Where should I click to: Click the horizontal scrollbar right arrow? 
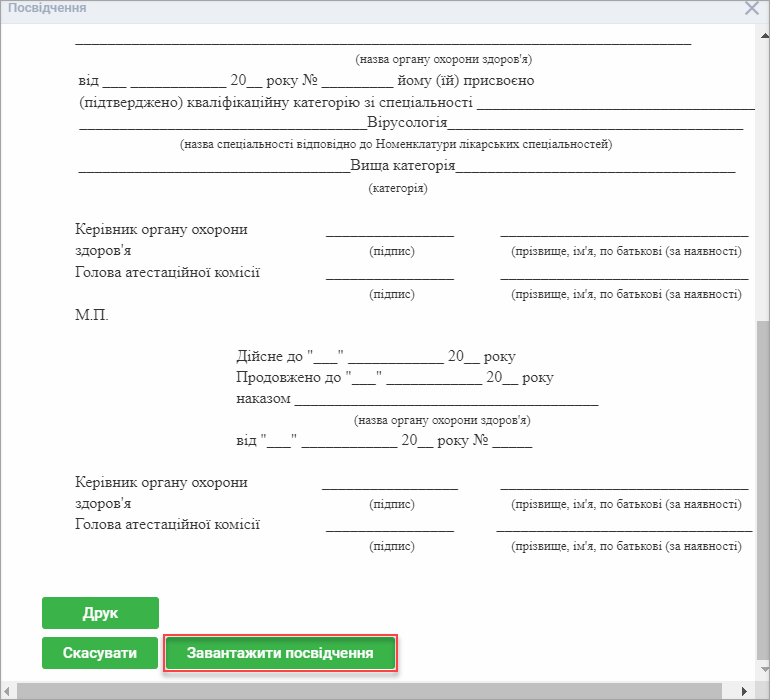click(744, 691)
